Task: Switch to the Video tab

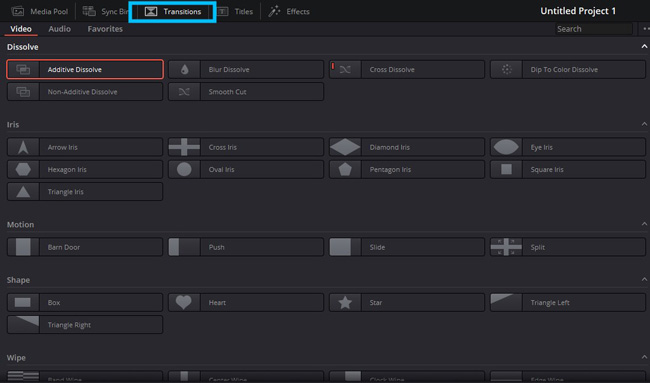Action: point(21,29)
